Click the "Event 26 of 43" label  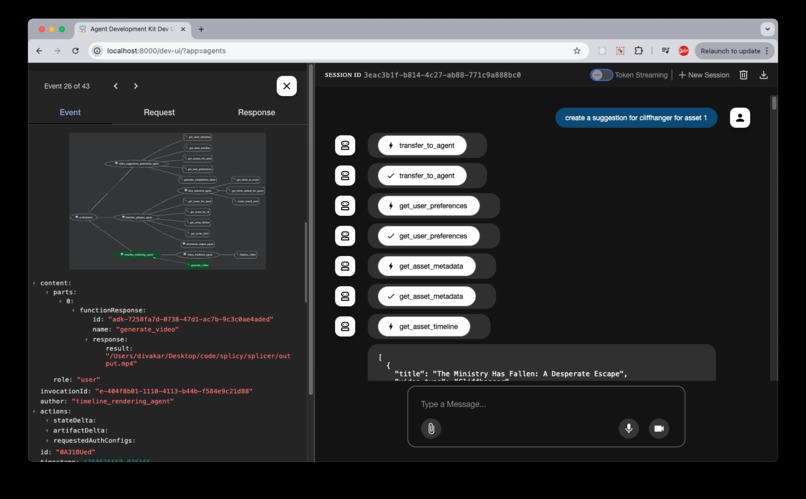[x=67, y=86]
